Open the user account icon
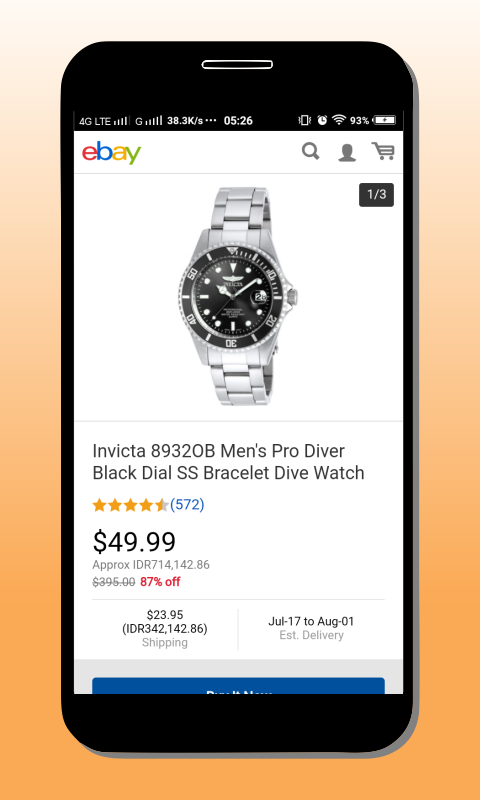 click(x=347, y=153)
